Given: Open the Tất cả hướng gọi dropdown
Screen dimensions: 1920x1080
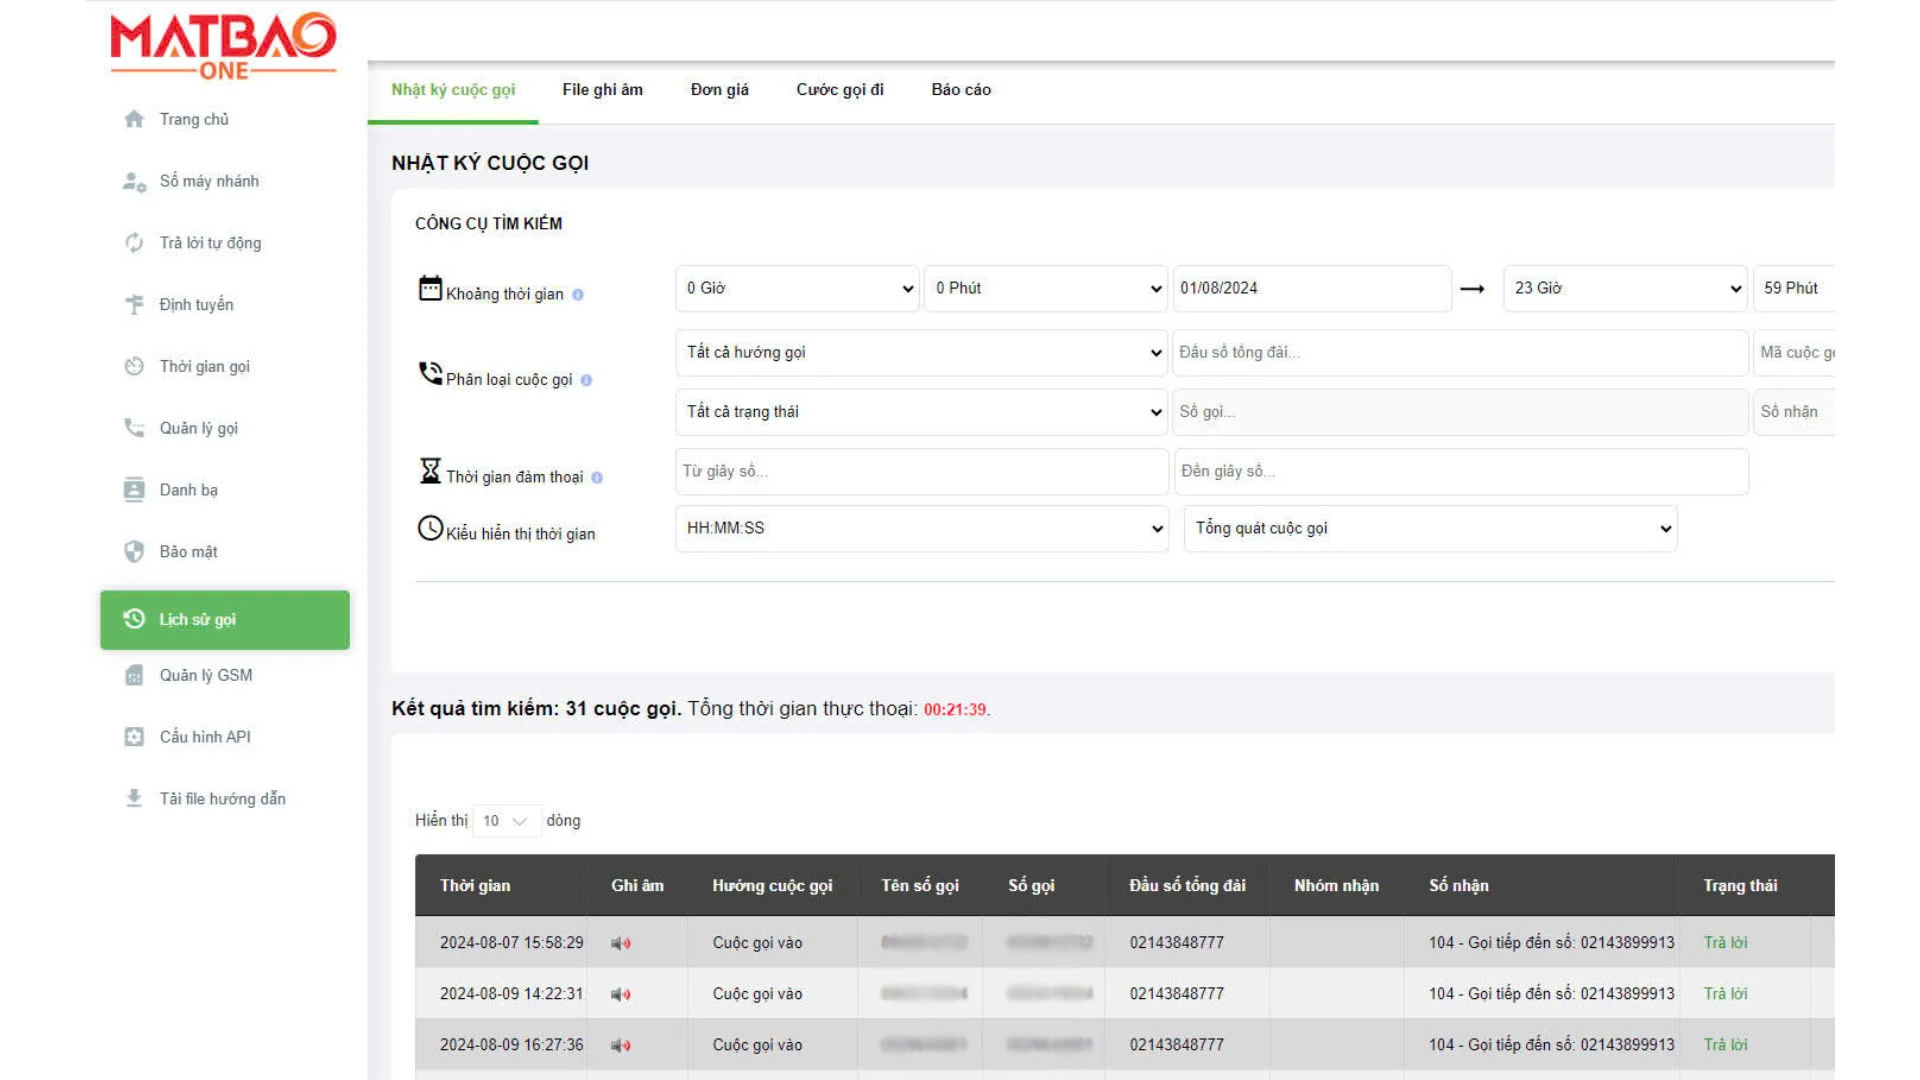Looking at the screenshot, I should [x=920, y=352].
